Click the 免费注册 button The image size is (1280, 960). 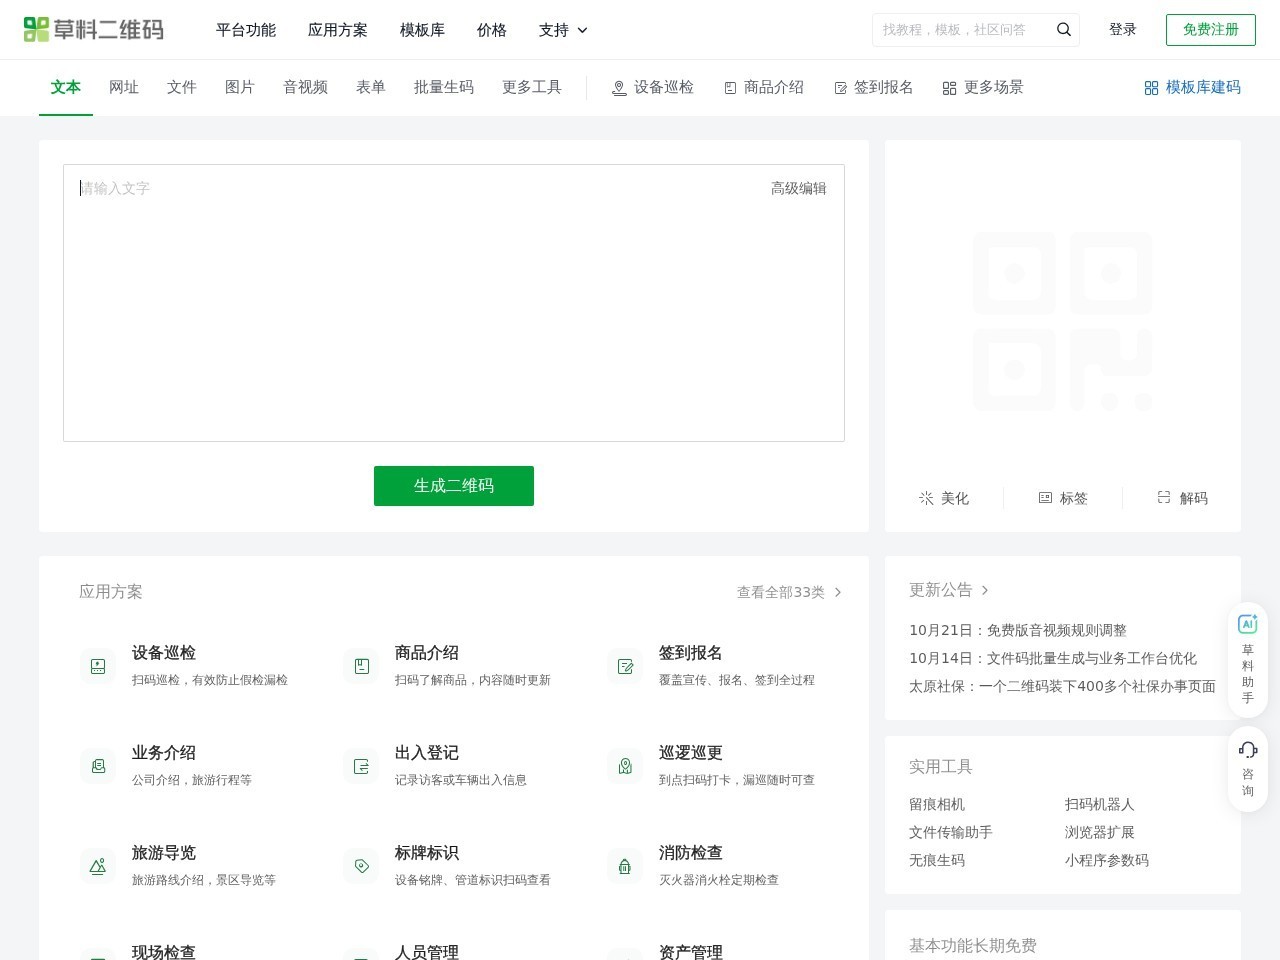pyautogui.click(x=1211, y=30)
